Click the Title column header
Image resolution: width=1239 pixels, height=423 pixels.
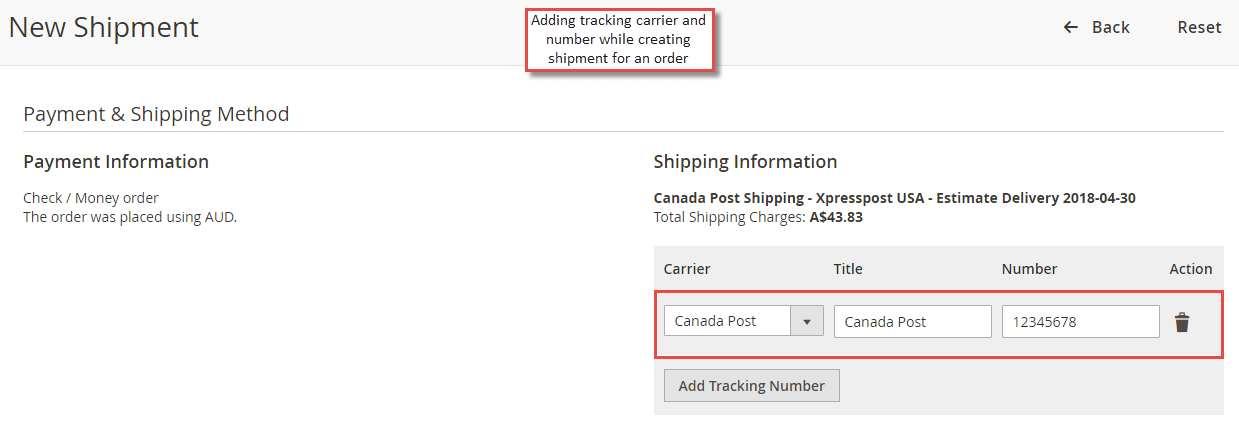click(x=848, y=269)
